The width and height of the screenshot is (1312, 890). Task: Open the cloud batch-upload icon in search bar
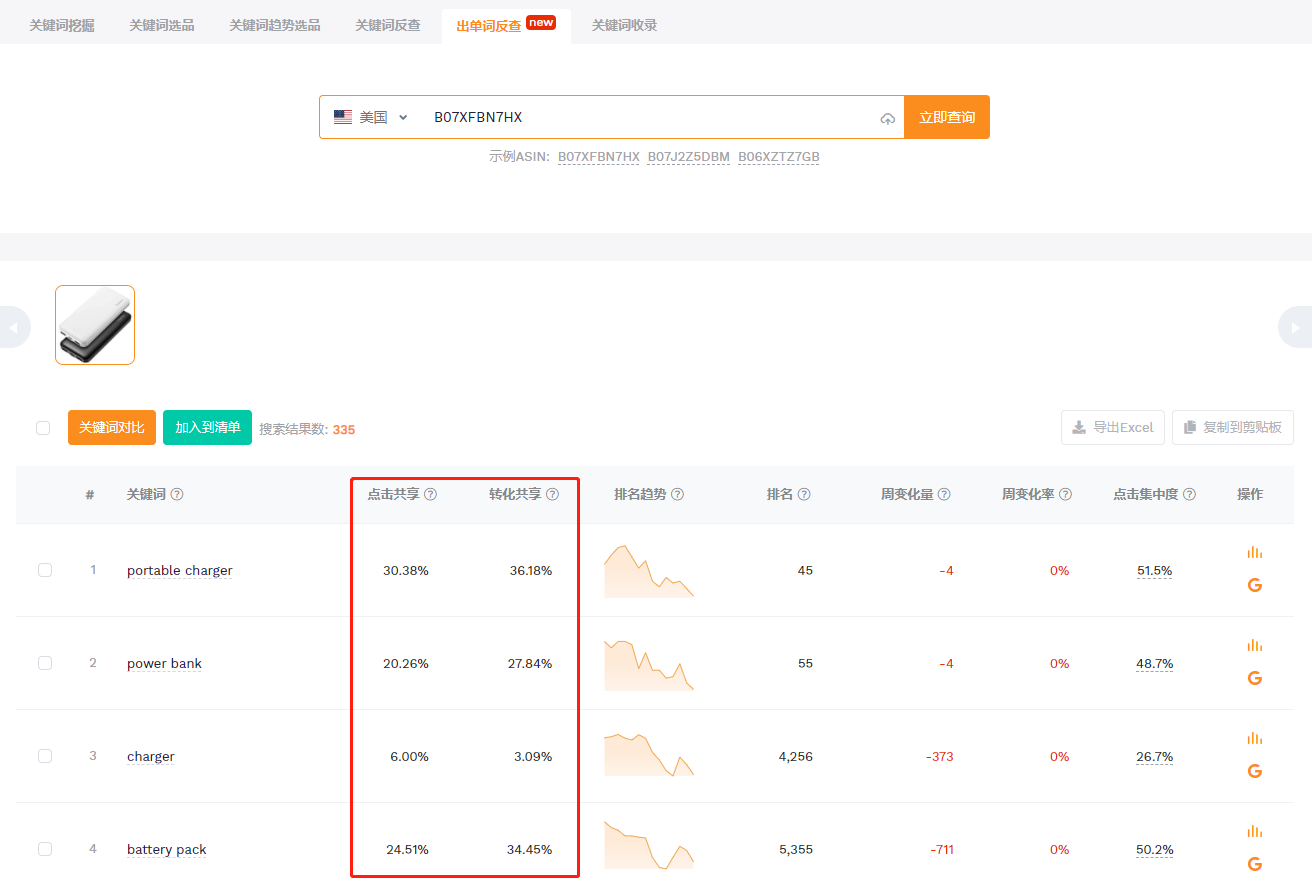887,118
